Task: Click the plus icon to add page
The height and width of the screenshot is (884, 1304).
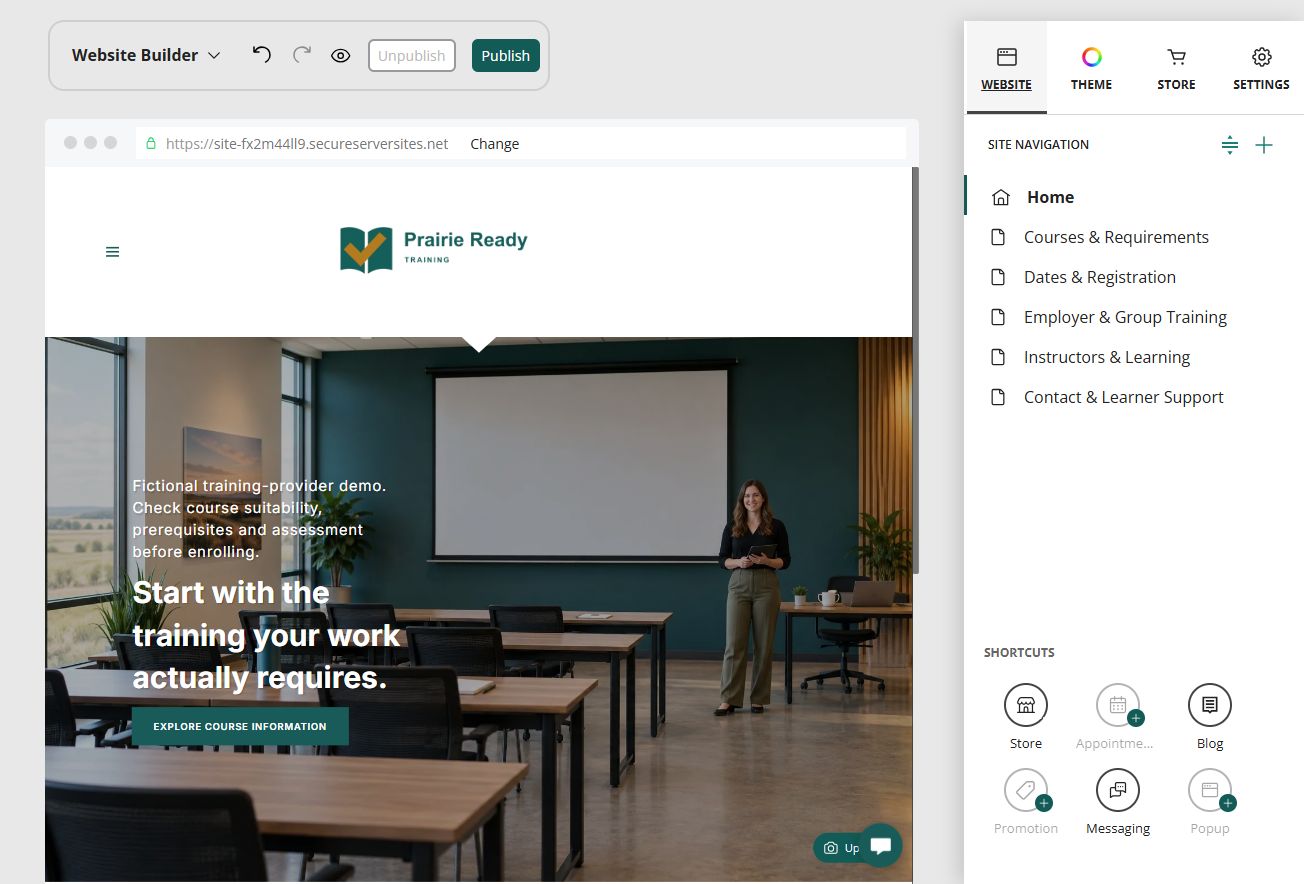Action: tap(1264, 145)
